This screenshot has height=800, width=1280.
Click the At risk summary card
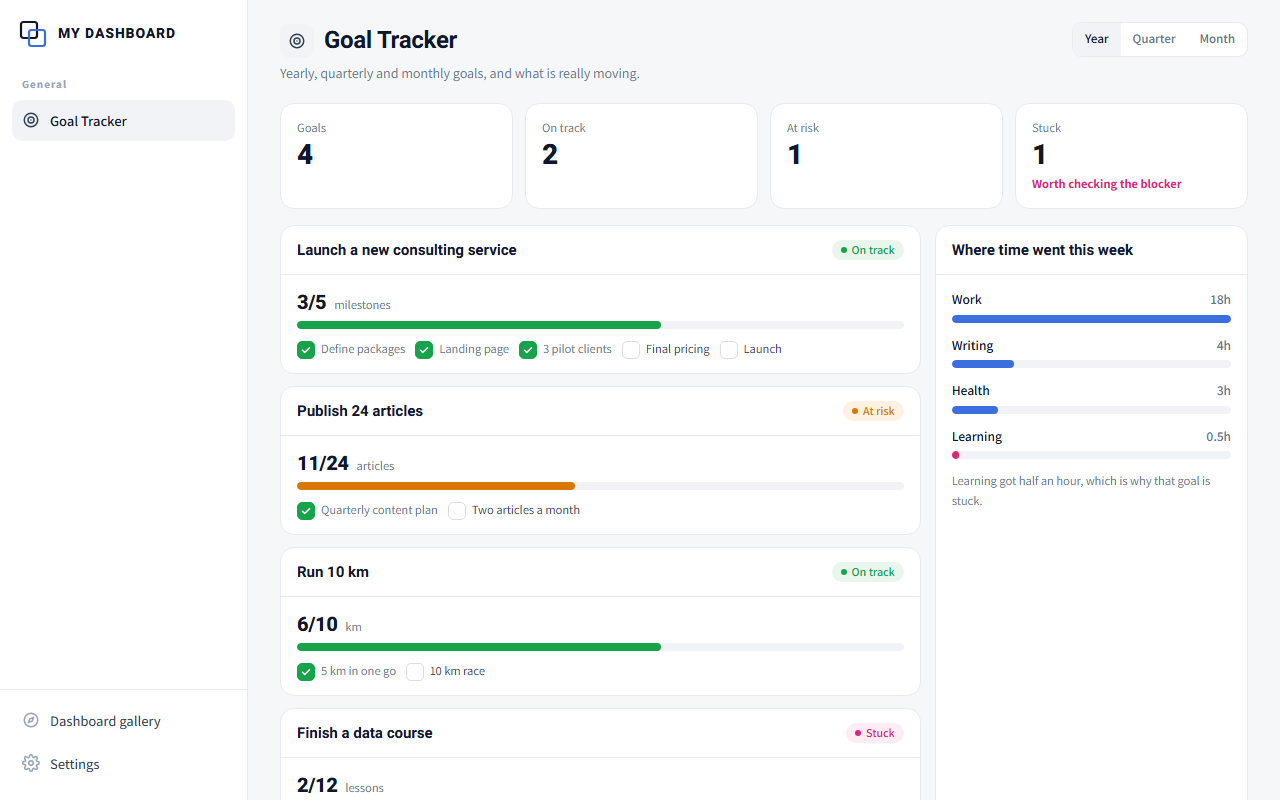(886, 156)
